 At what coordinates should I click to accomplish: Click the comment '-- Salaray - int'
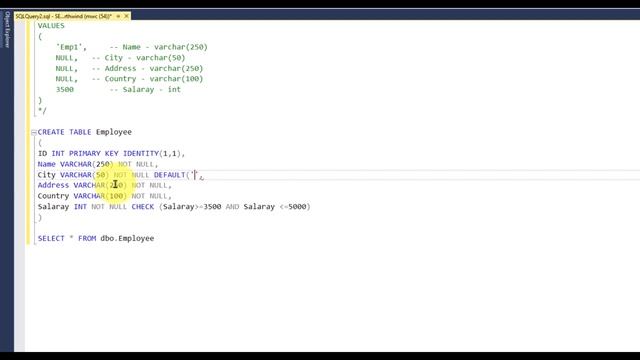tap(145, 89)
